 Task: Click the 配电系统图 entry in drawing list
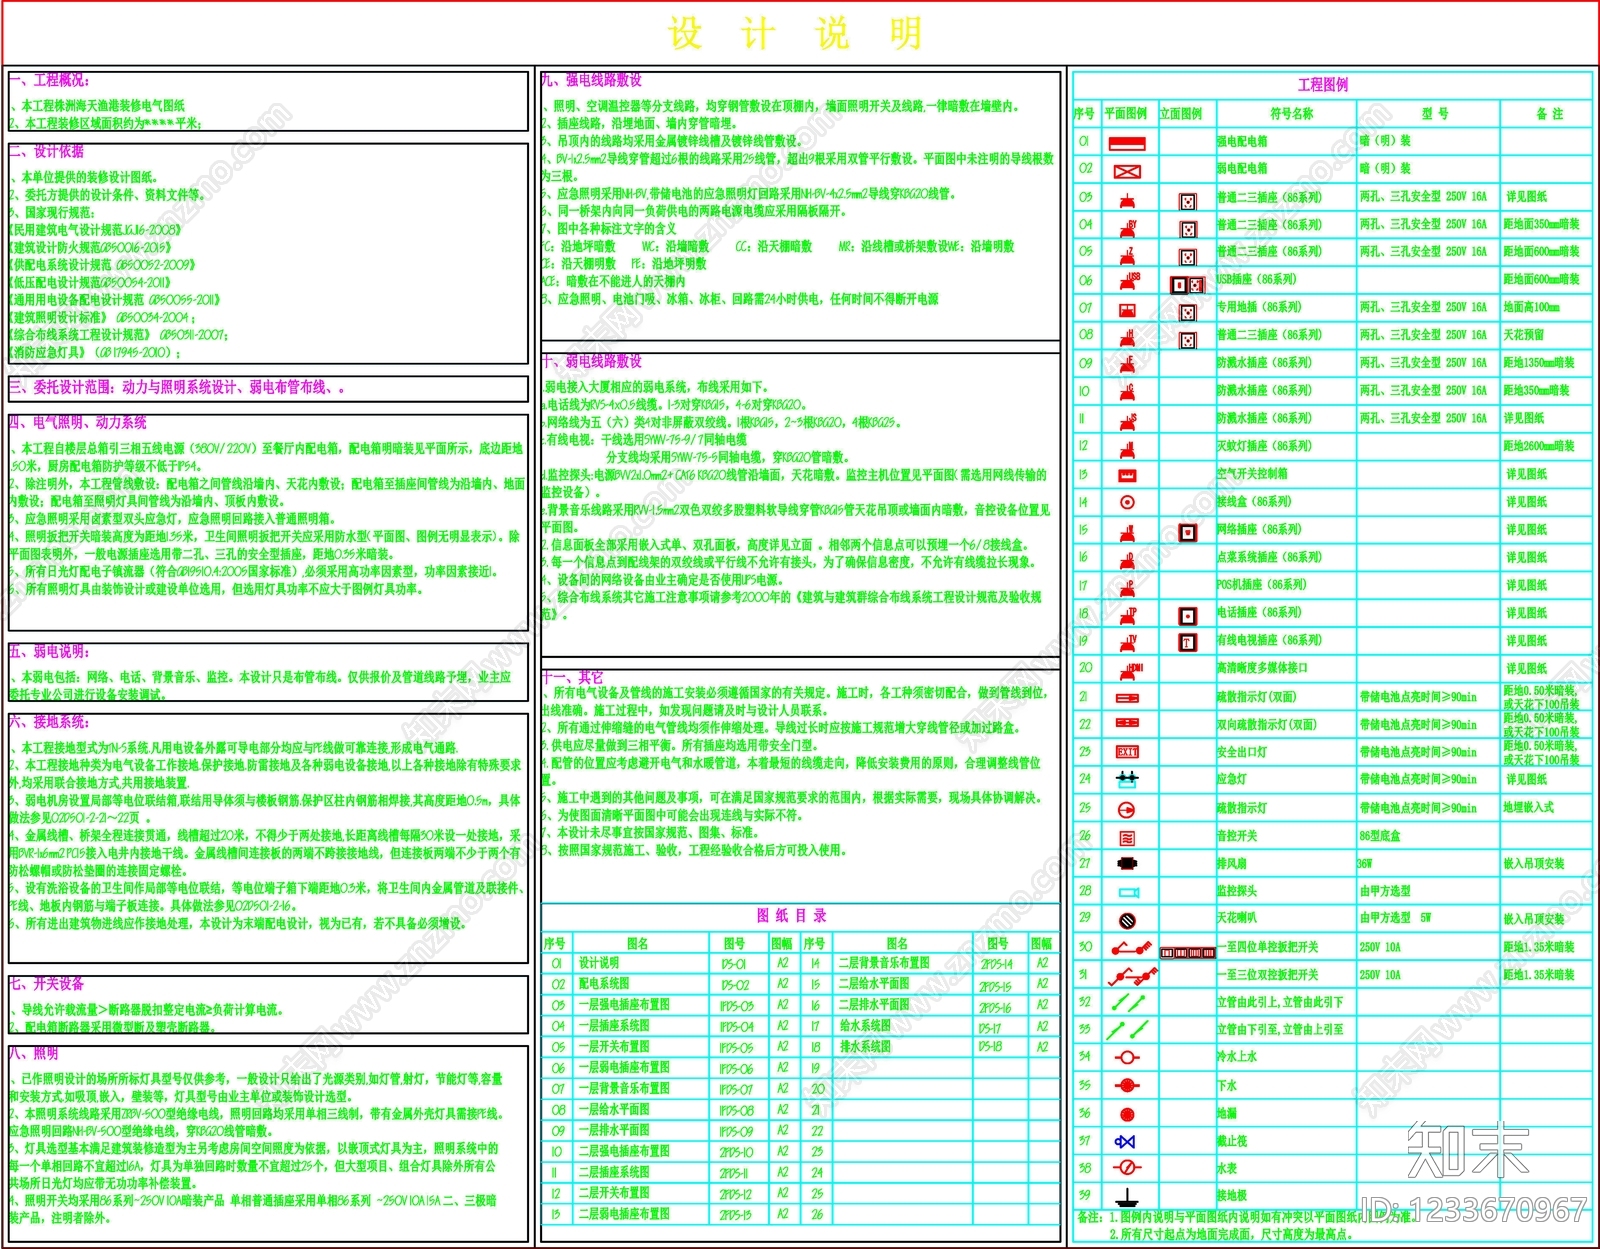[603, 984]
